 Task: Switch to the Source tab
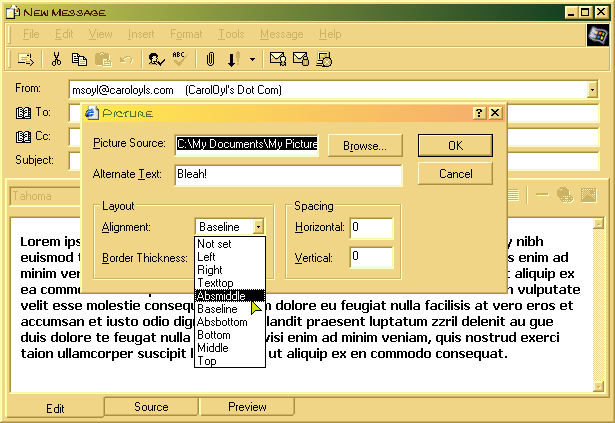point(151,407)
